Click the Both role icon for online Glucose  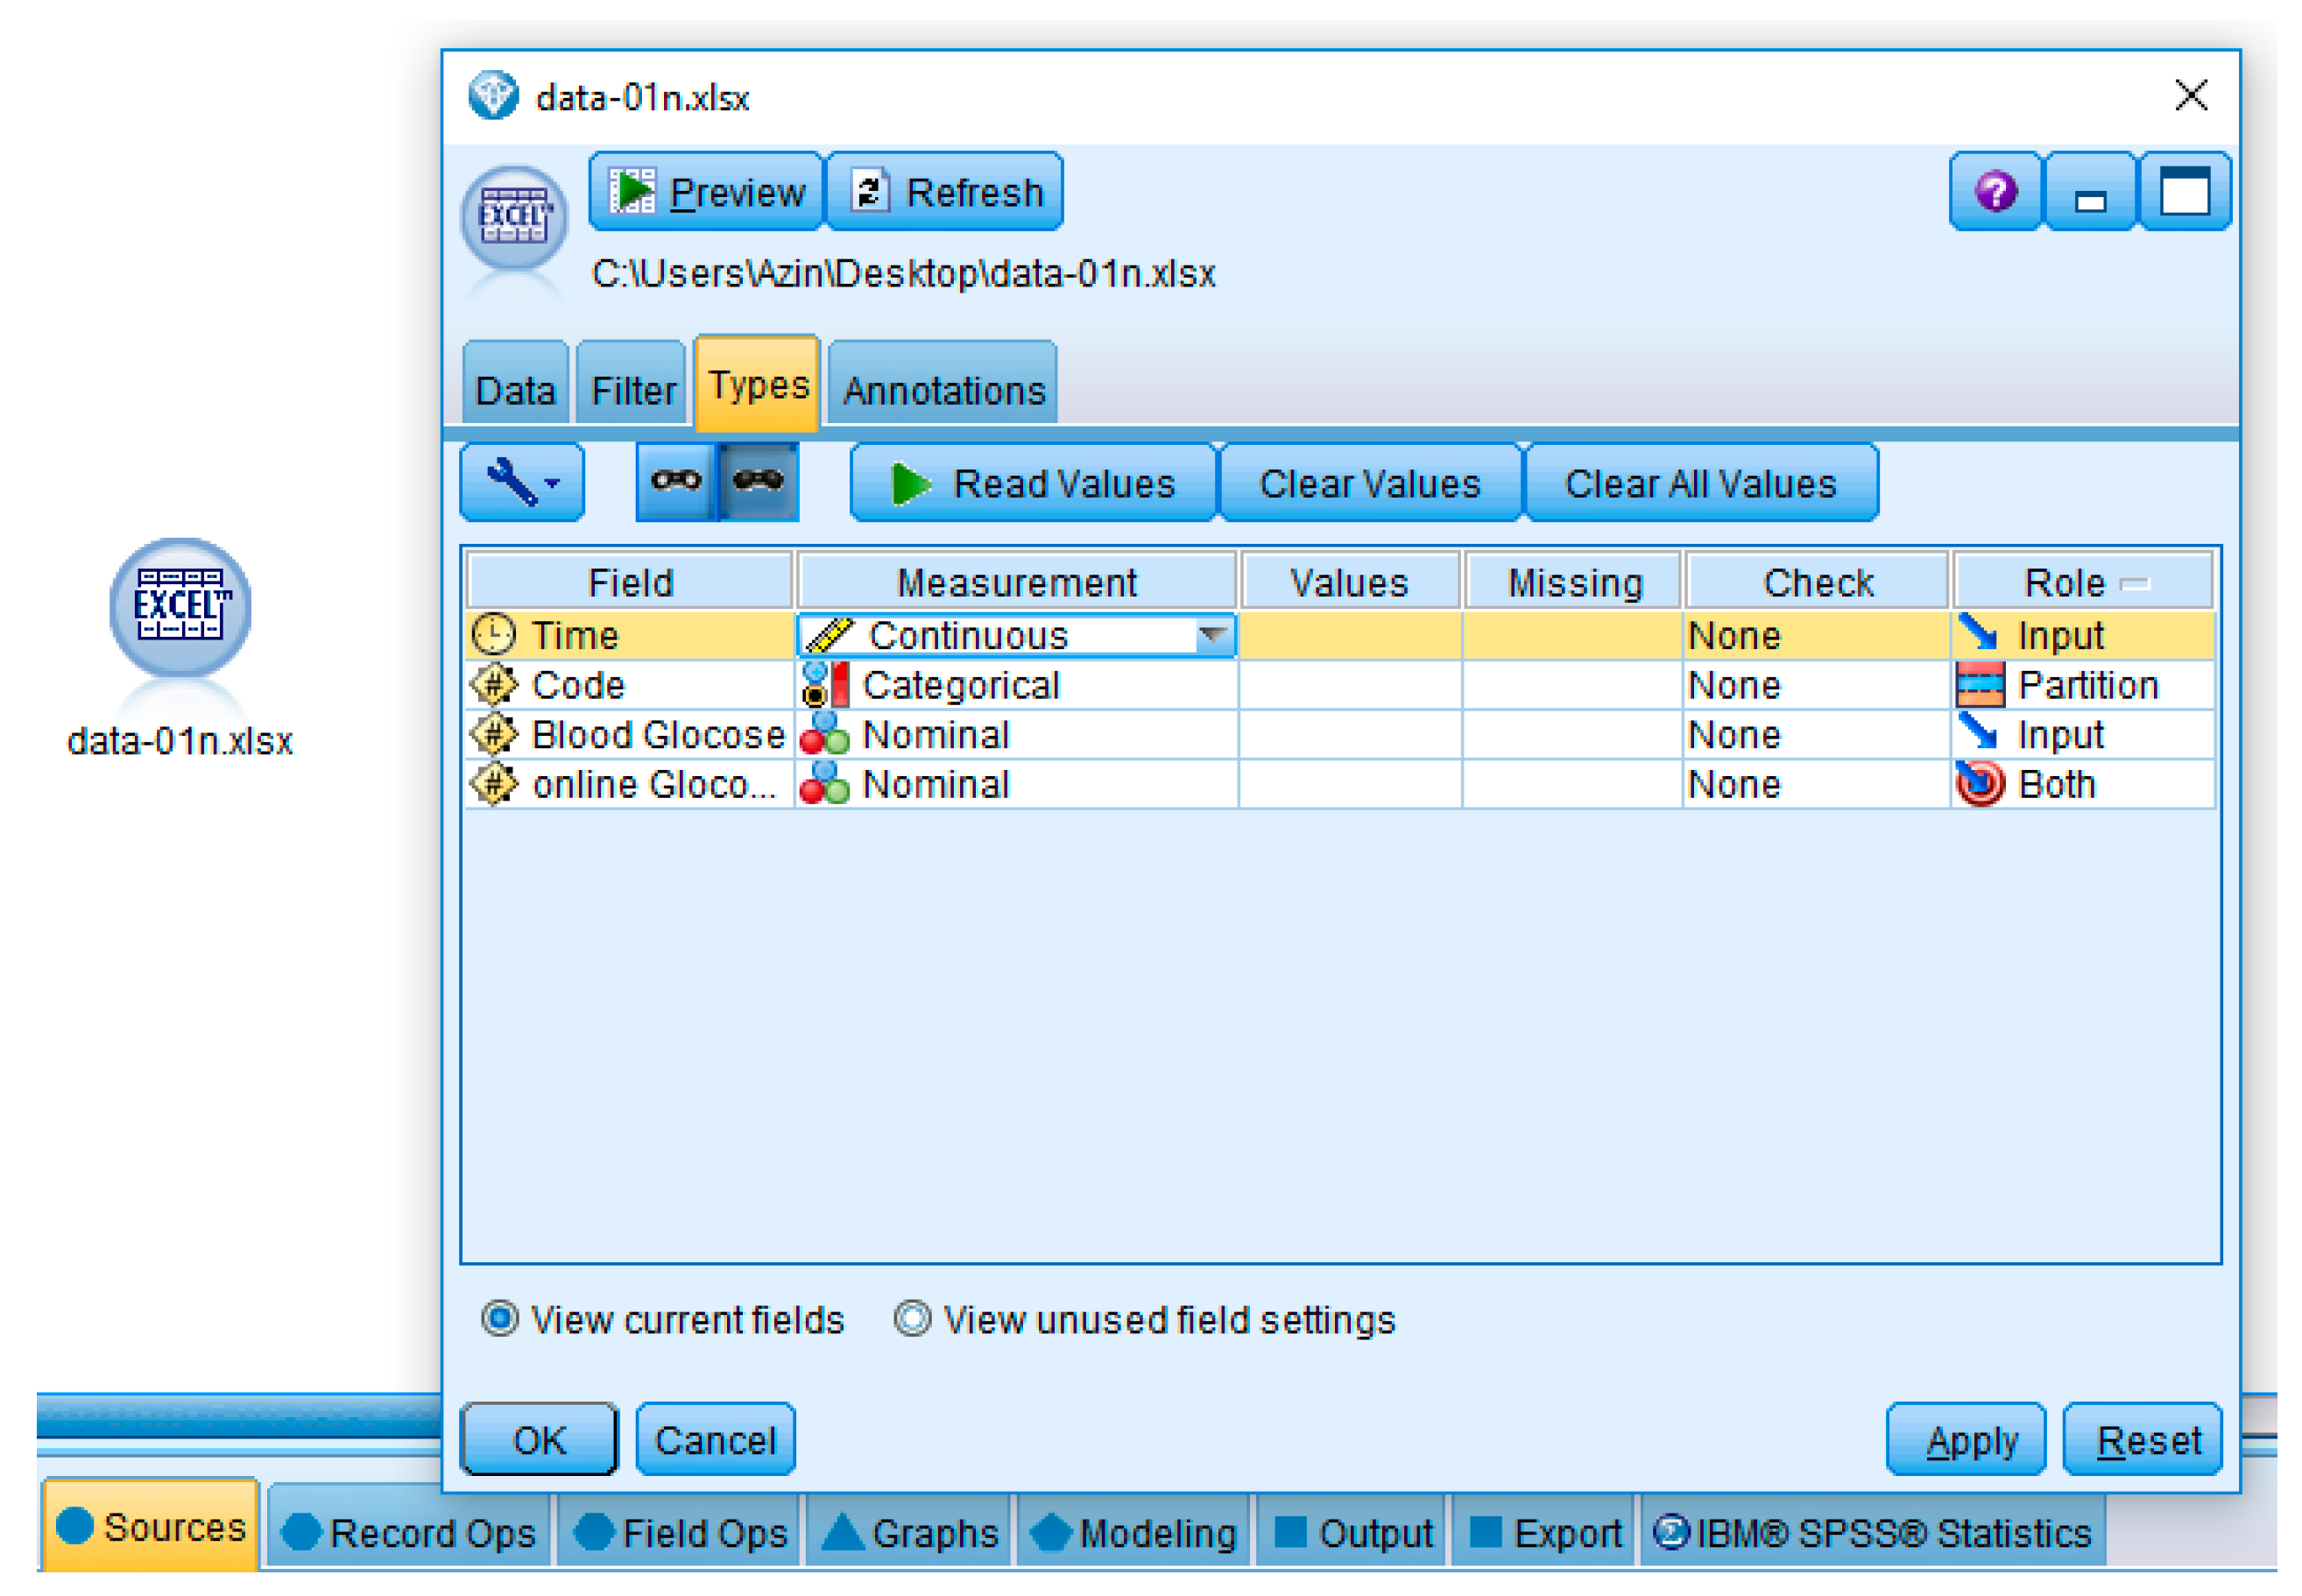1978,784
